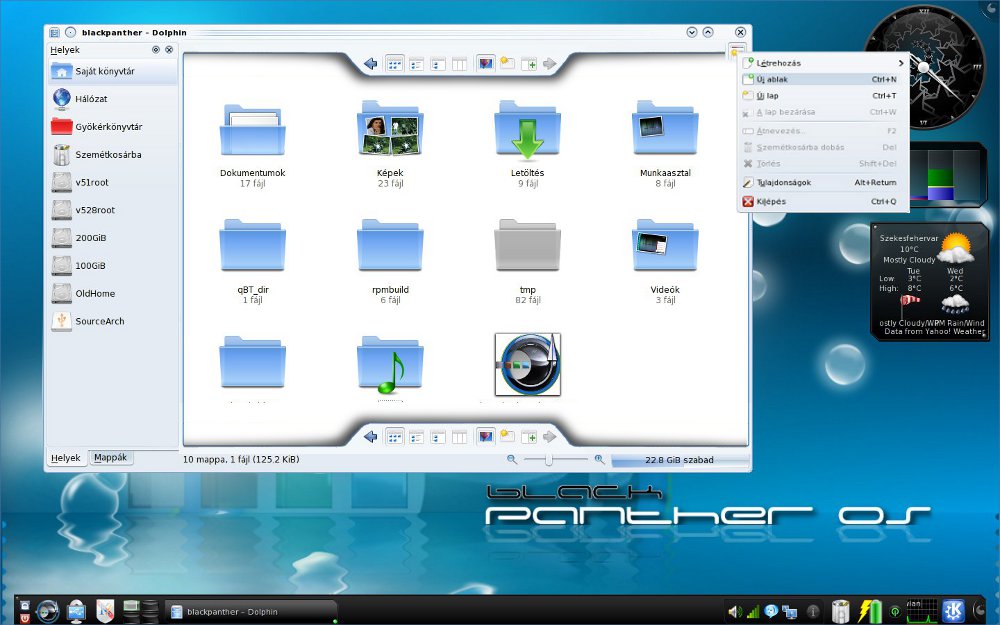Switch to the Helyek tab
Image resolution: width=1000 pixels, height=625 pixels.
(66, 458)
